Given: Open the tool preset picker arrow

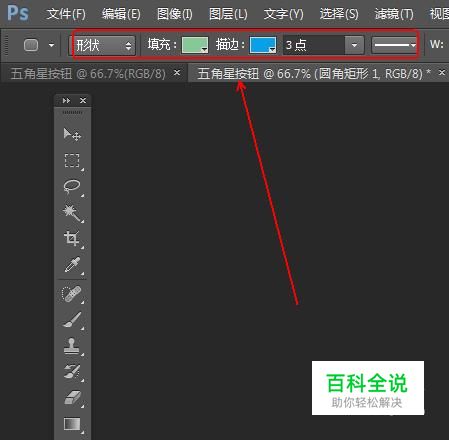Looking at the screenshot, I should (x=51, y=45).
